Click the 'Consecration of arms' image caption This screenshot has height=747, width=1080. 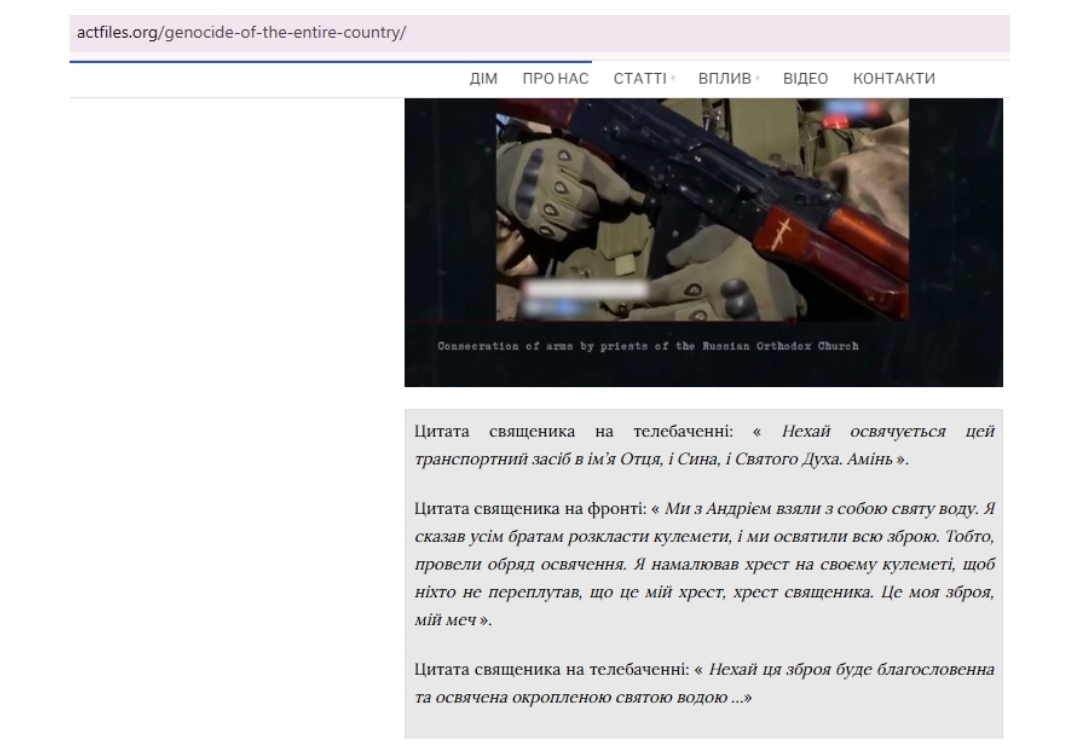(x=648, y=347)
